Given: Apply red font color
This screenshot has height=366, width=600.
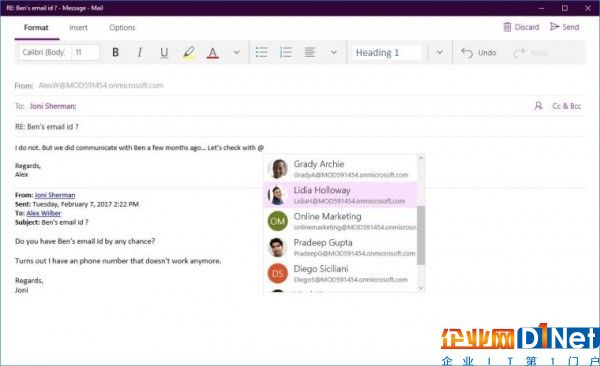Looking at the screenshot, I should click(x=213, y=52).
